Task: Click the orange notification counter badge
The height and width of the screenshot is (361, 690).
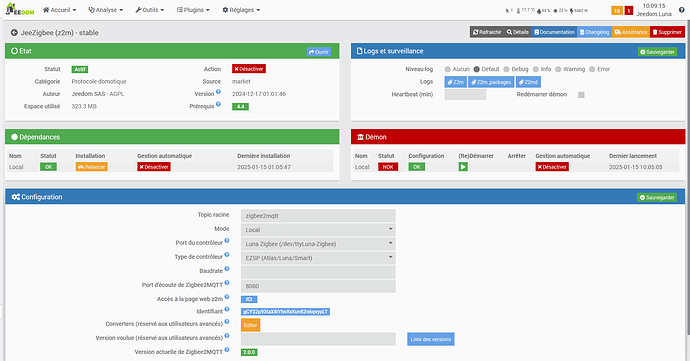Action: pyautogui.click(x=617, y=11)
